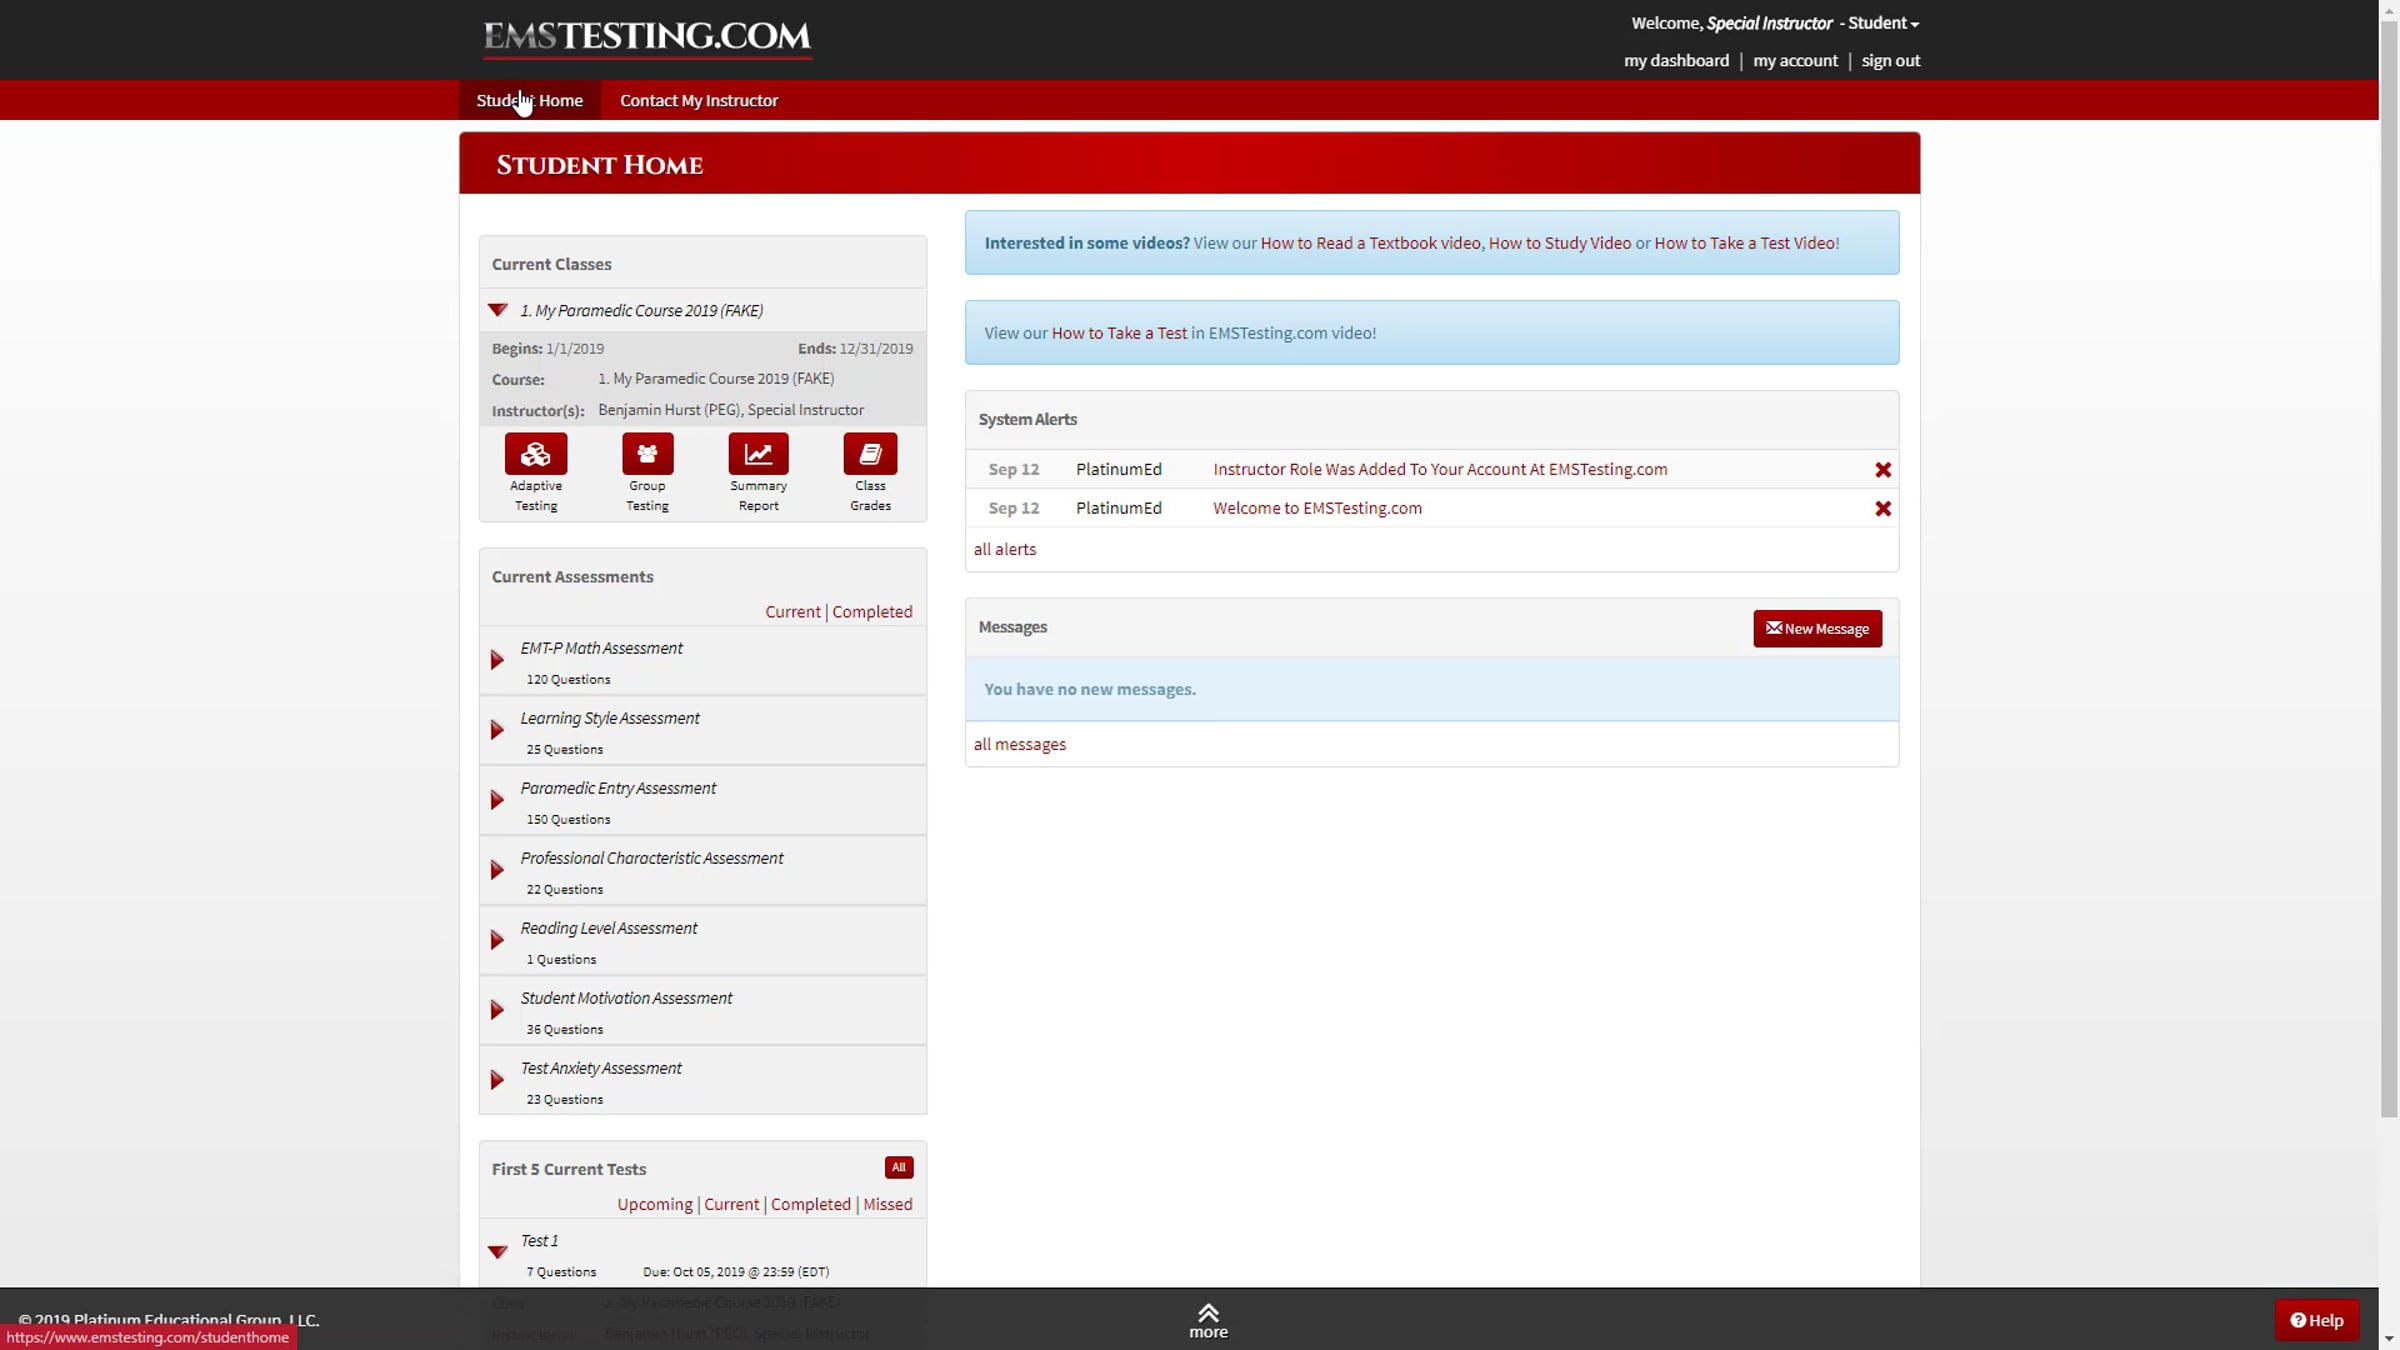Dismiss Welcome to EMSTesting.com alert
2400x1350 pixels.
(1882, 509)
